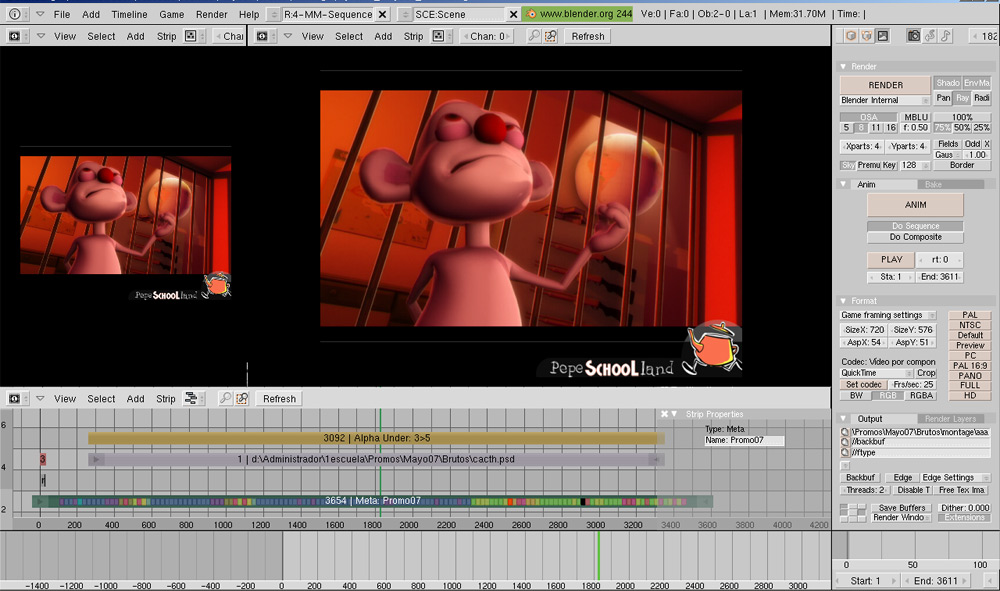Open the Render Window display dropdown

point(902,517)
